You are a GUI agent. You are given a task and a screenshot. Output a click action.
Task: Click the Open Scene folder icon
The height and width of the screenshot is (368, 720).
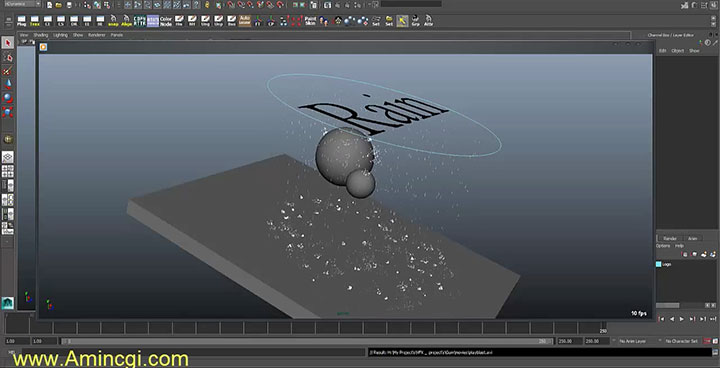[58, 5]
